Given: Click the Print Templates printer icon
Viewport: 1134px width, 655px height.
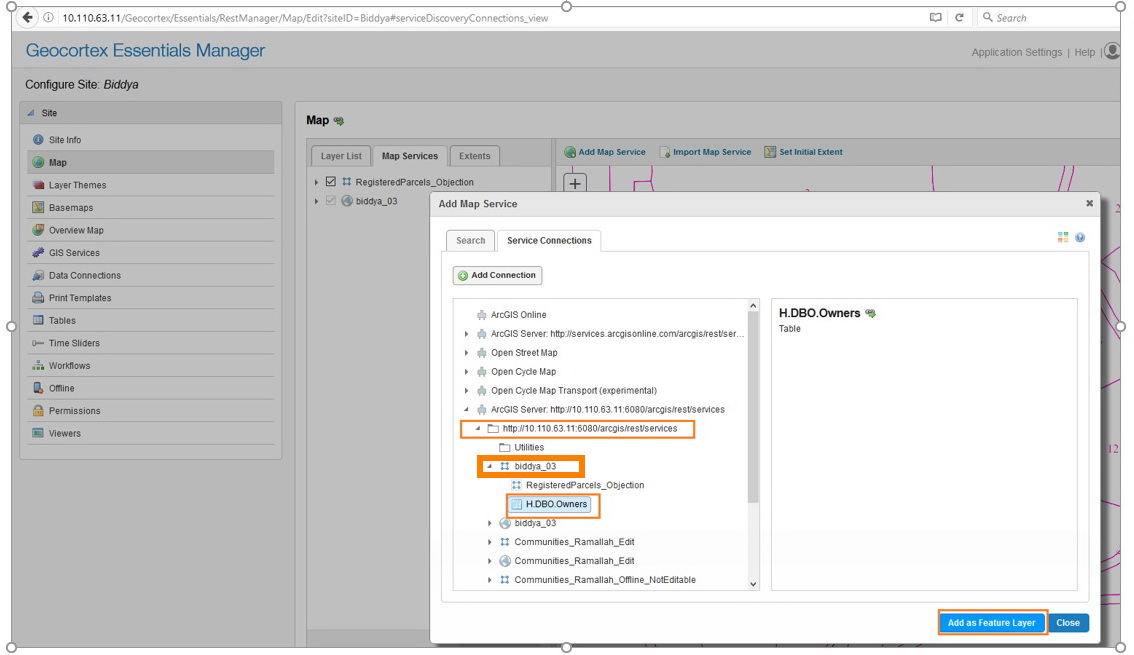Looking at the screenshot, I should coord(38,298).
